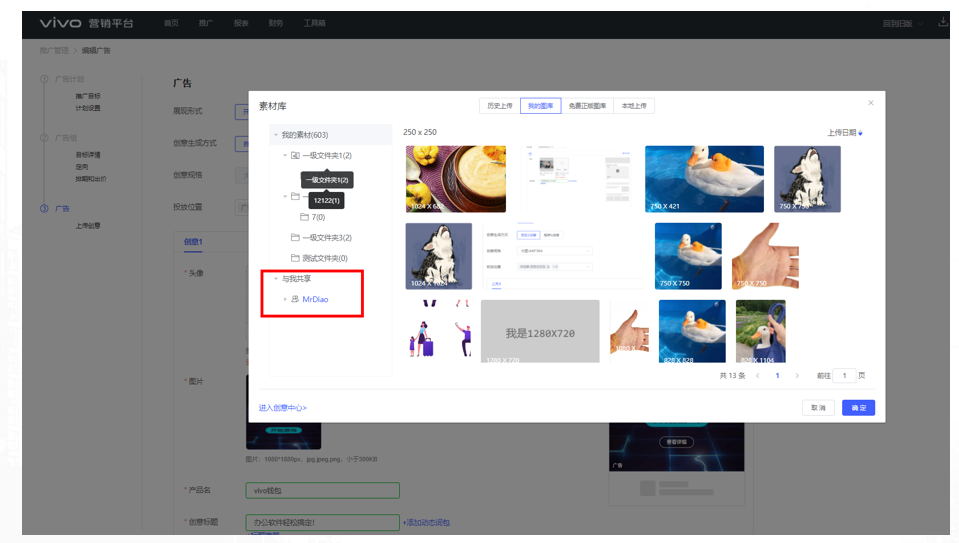Go to next page using right chevron
This screenshot has width=959, height=543.
click(x=797, y=376)
